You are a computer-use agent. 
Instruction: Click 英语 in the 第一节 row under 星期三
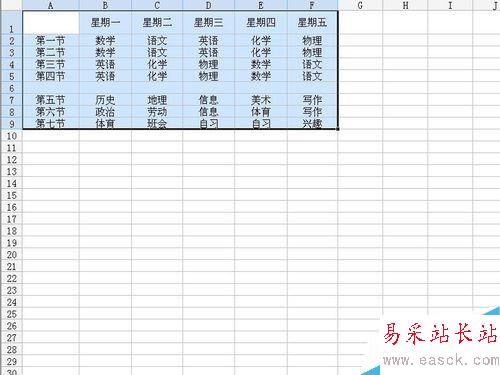click(208, 41)
